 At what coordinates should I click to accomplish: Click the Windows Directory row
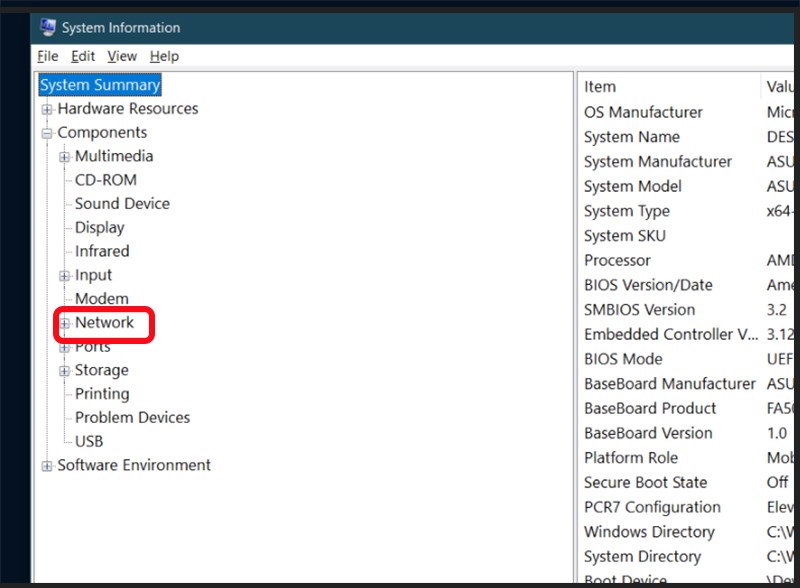[687, 532]
